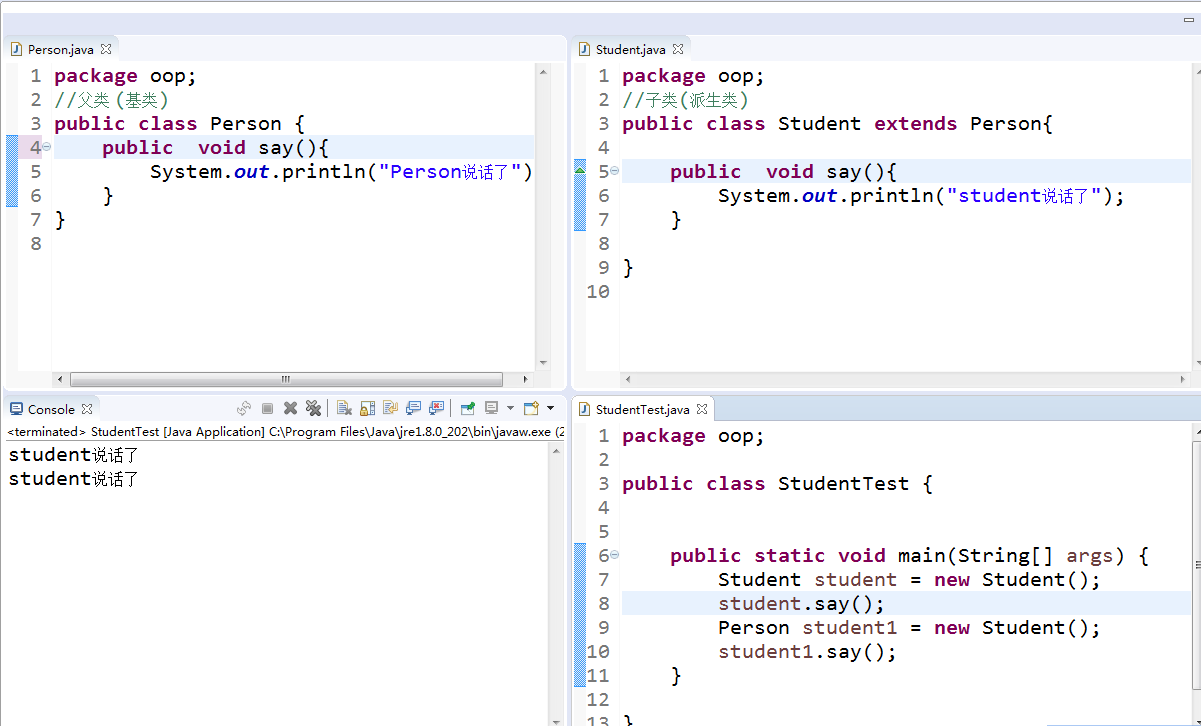The height and width of the screenshot is (726, 1201).
Task: Click up arrow of Student.java vertical scrollbar
Action: click(1195, 71)
